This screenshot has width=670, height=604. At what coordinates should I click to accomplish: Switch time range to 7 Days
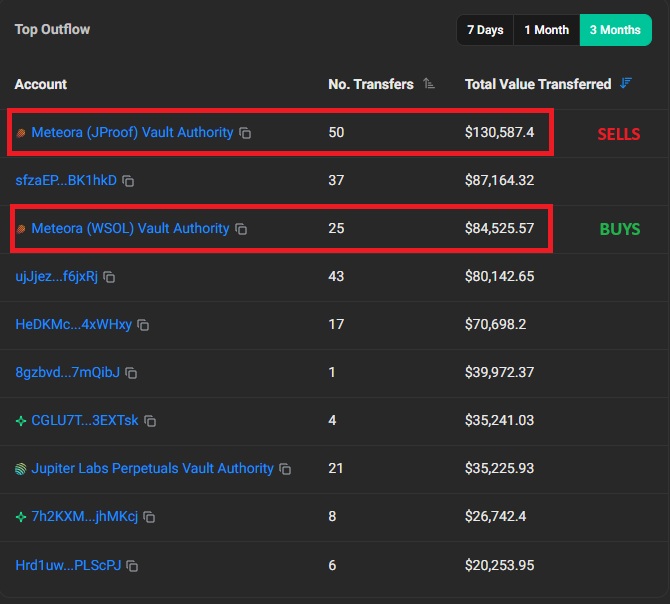tap(485, 30)
